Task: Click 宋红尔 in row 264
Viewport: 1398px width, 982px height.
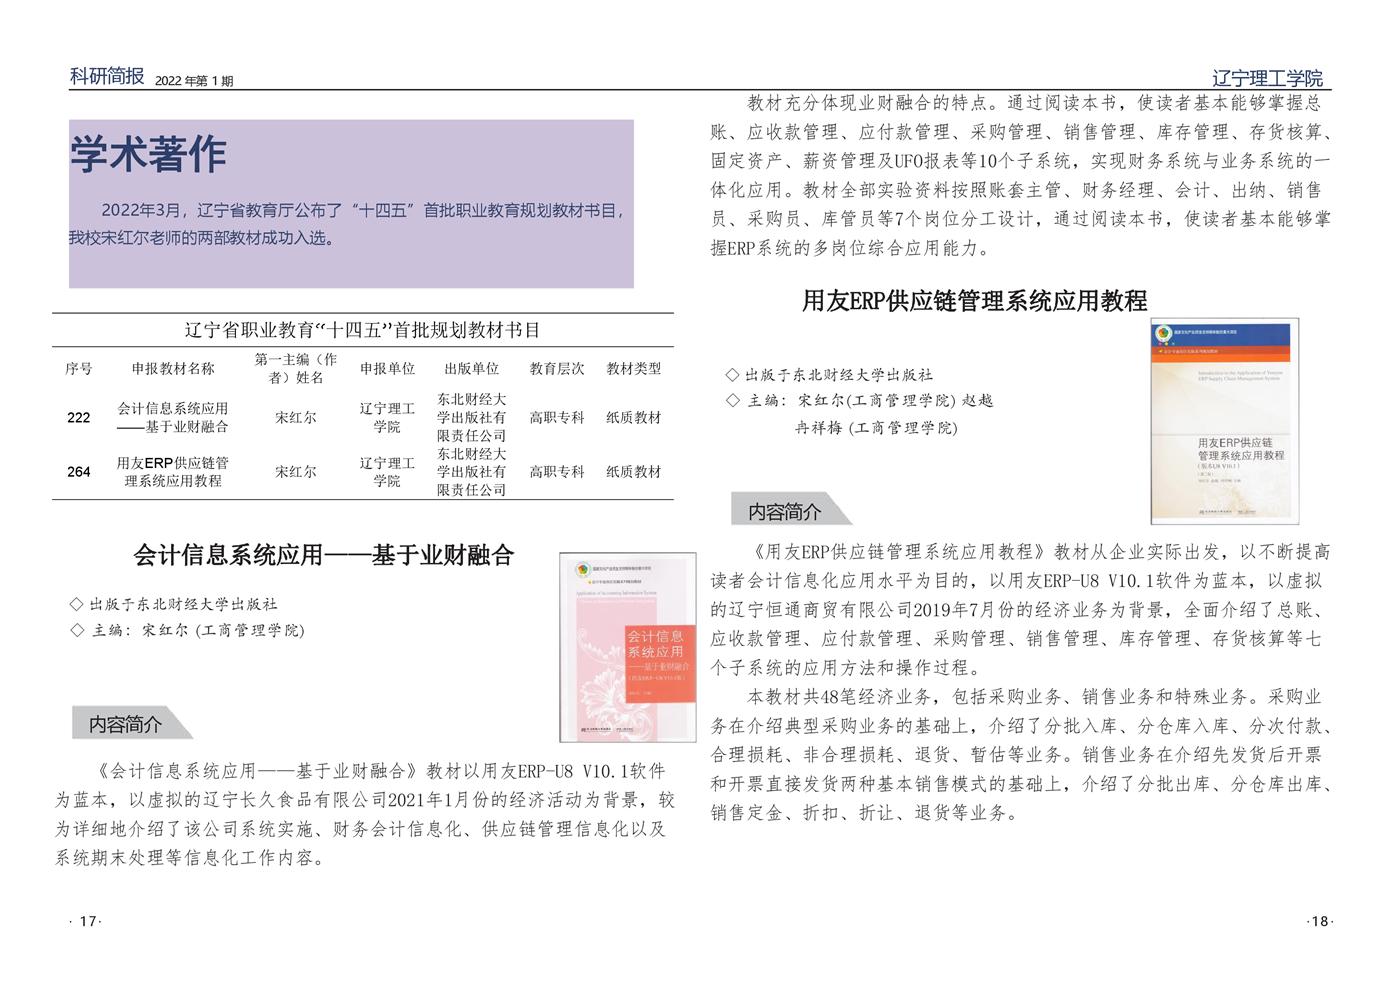Action: (296, 472)
